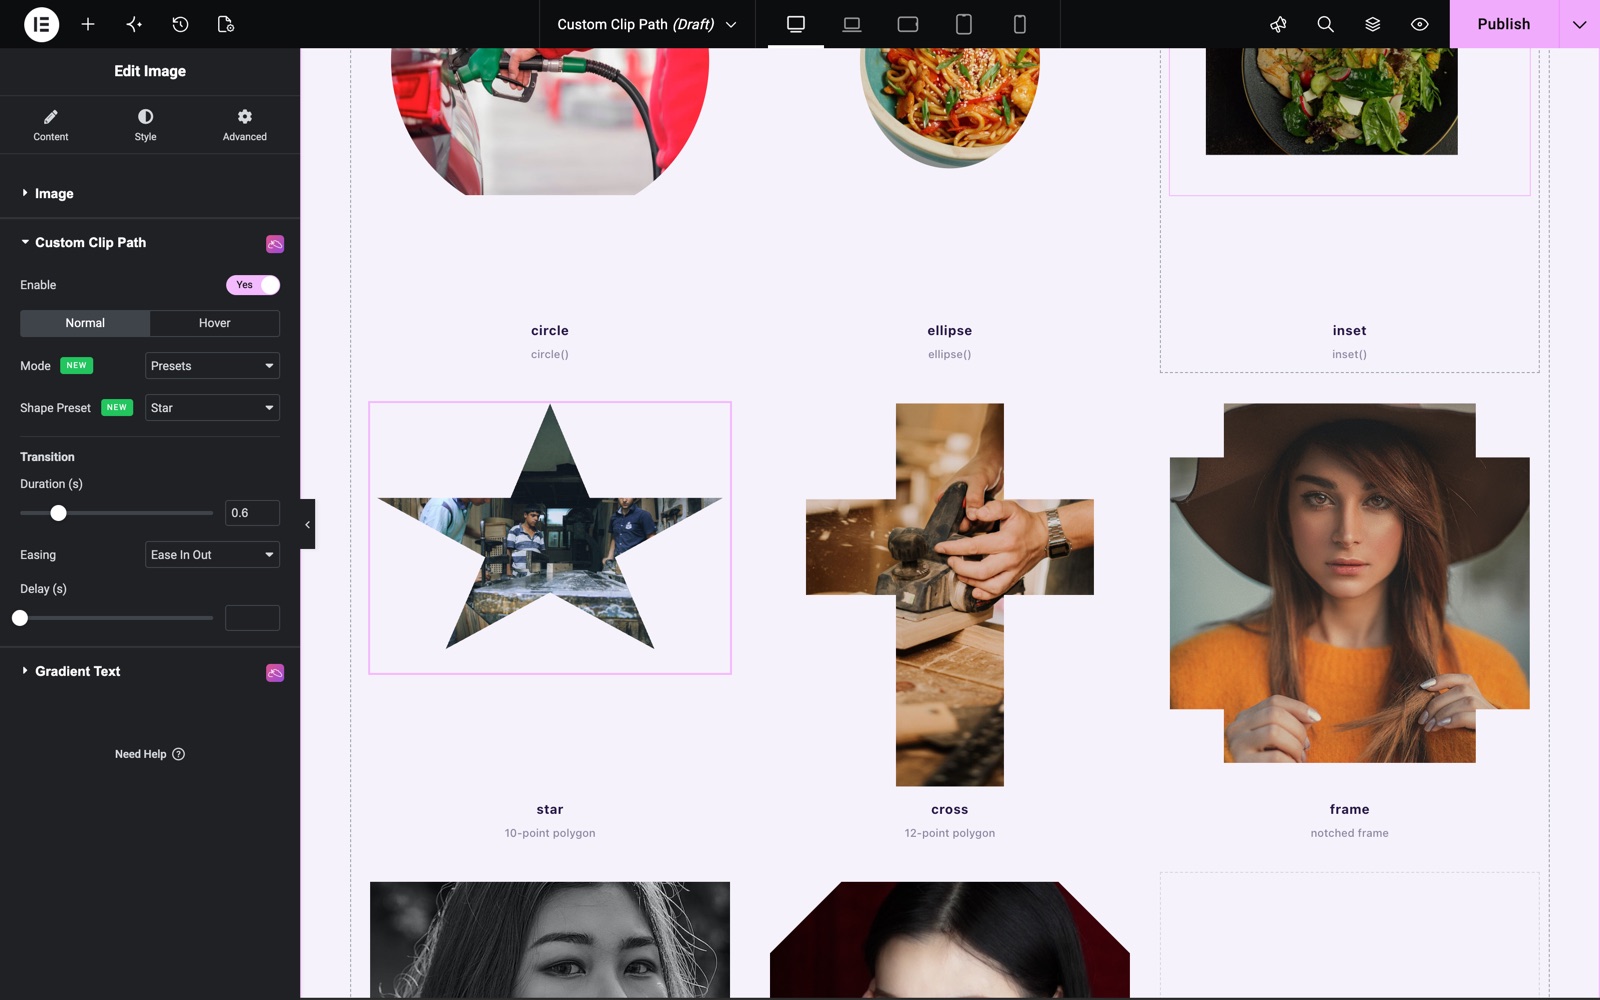This screenshot has width=1600, height=1000.
Task: Select the Hover state toggle
Action: pos(214,323)
